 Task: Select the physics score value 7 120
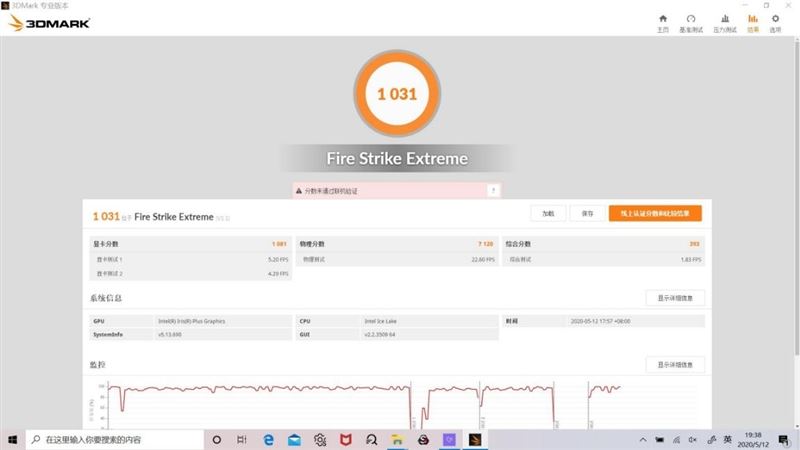(x=486, y=244)
